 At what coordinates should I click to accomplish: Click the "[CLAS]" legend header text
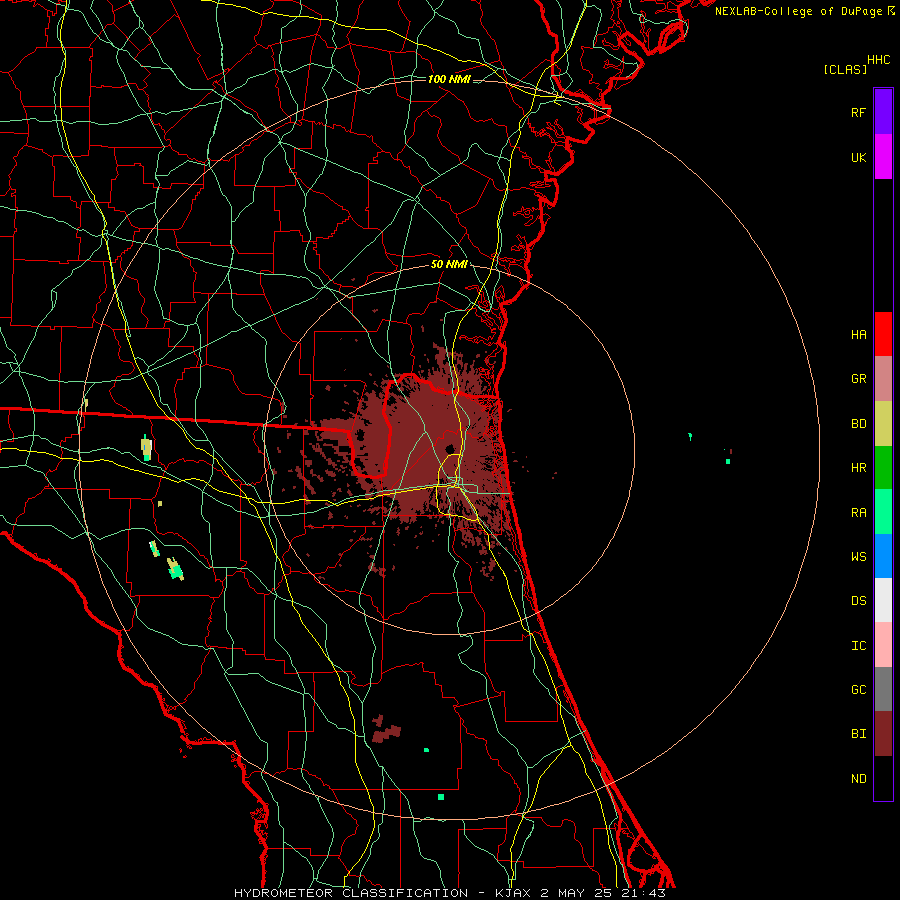coord(845,69)
